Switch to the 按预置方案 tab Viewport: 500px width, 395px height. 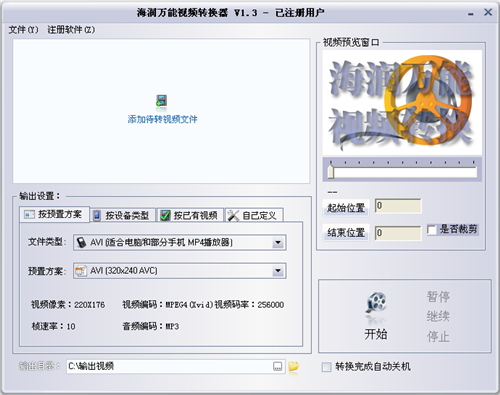click(54, 214)
